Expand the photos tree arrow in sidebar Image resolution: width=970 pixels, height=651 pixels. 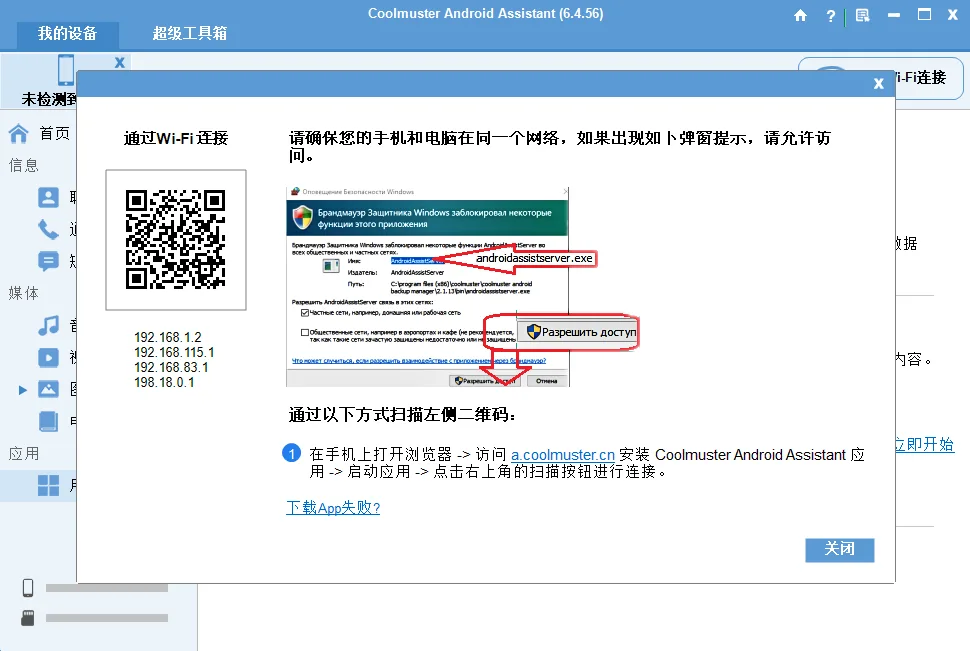22,390
